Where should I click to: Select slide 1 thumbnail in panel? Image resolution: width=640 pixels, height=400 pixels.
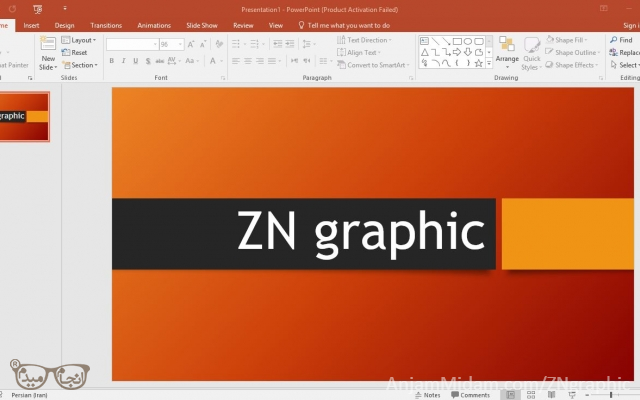[24, 117]
